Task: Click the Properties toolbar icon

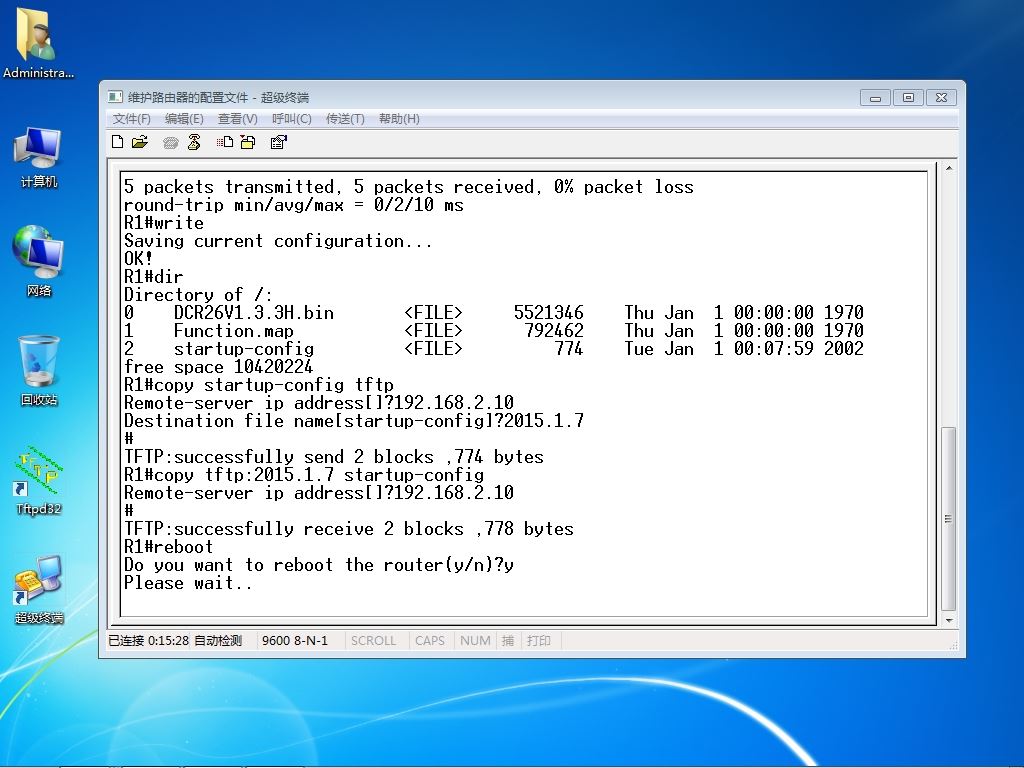Action: click(279, 142)
